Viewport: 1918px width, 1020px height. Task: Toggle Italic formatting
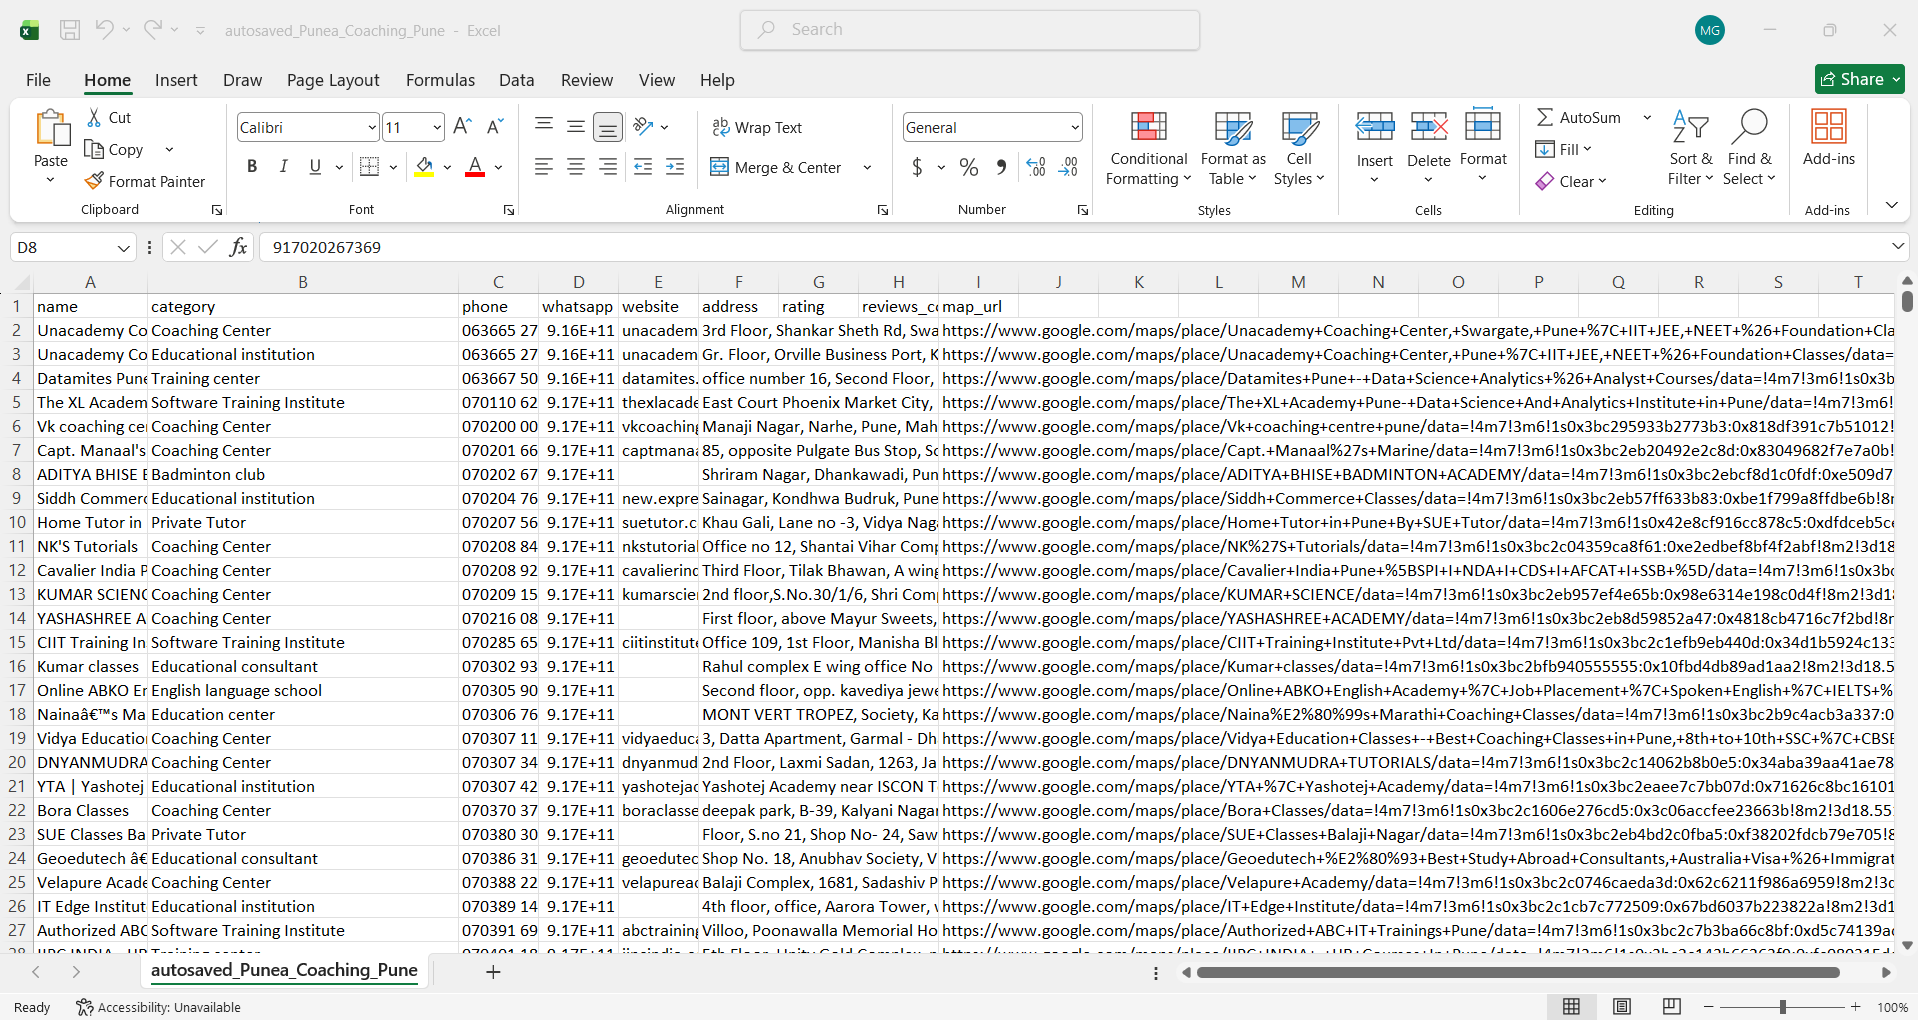point(284,167)
